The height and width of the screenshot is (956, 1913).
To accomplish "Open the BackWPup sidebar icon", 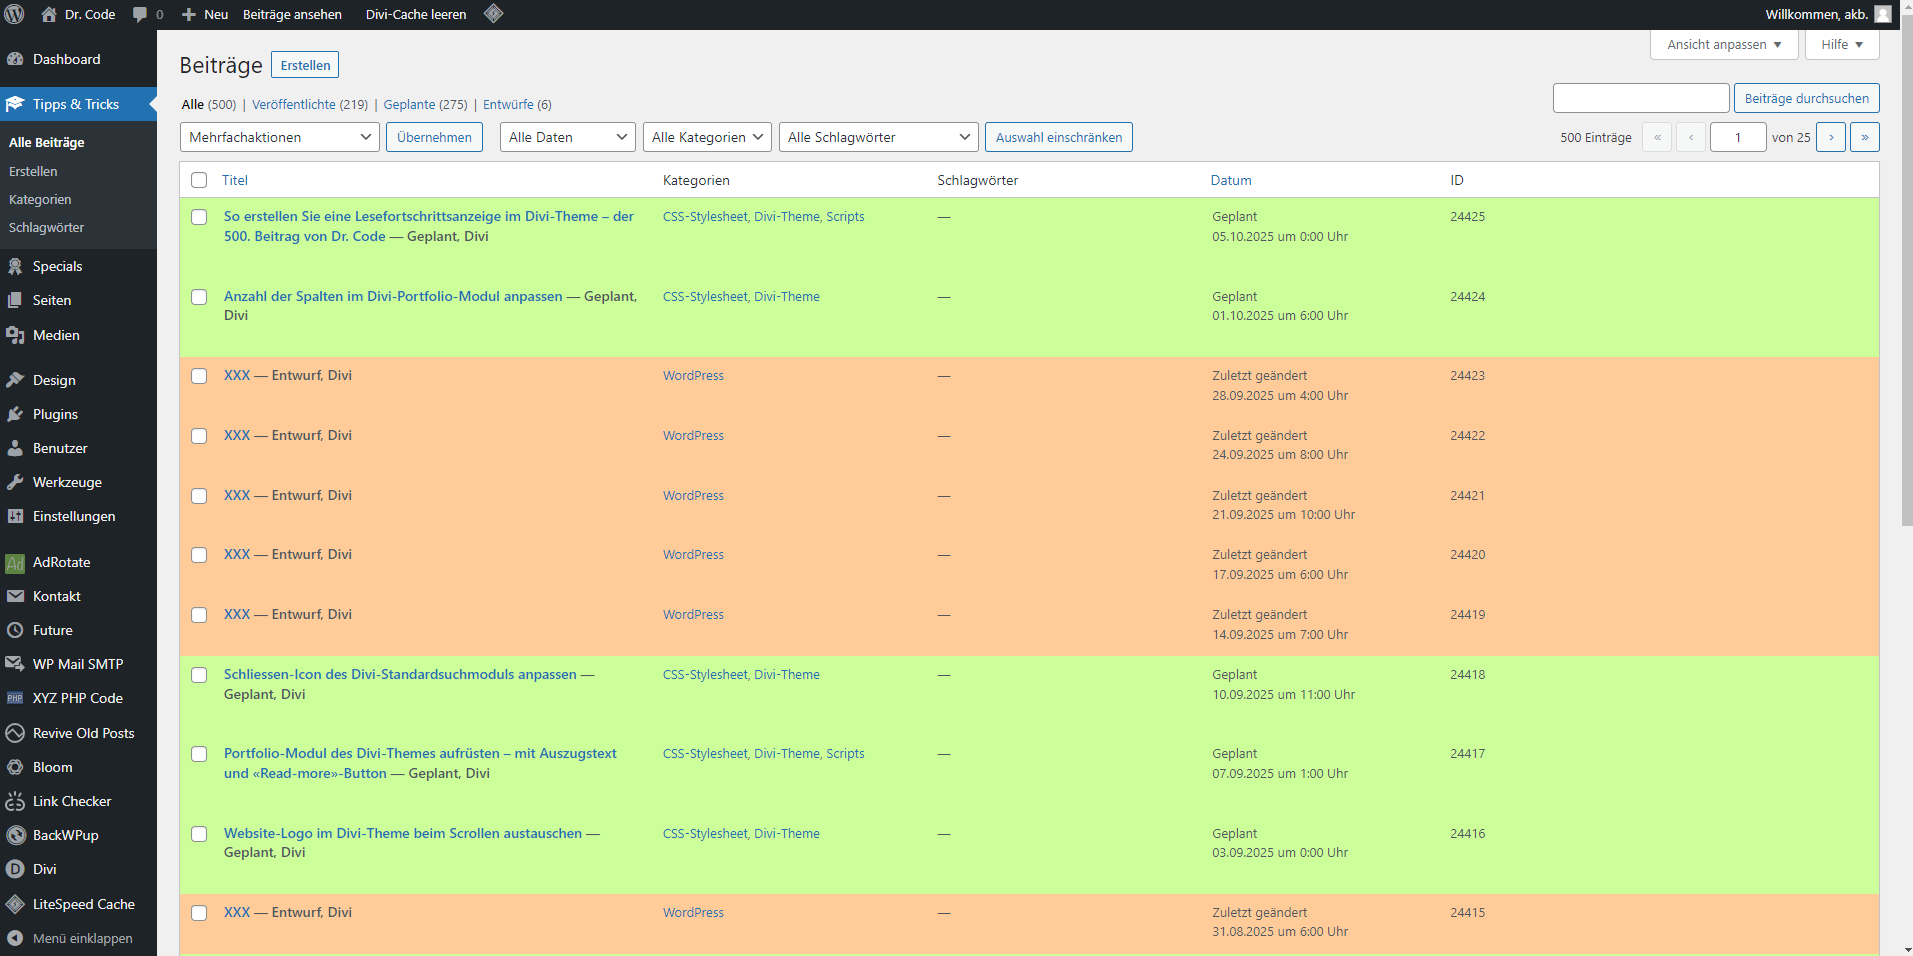I will point(15,835).
